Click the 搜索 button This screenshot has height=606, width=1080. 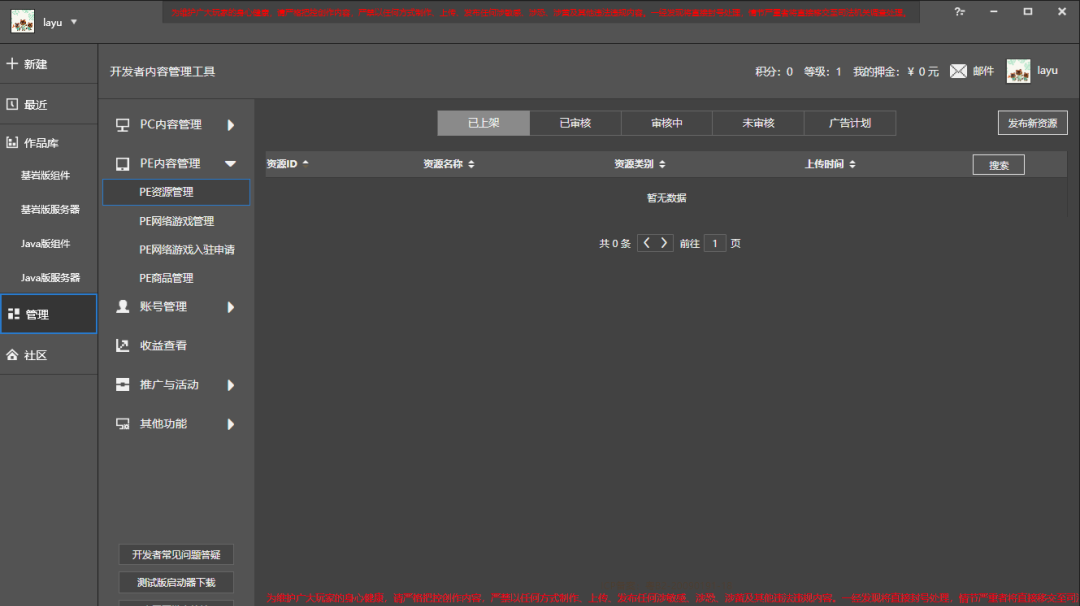point(999,165)
